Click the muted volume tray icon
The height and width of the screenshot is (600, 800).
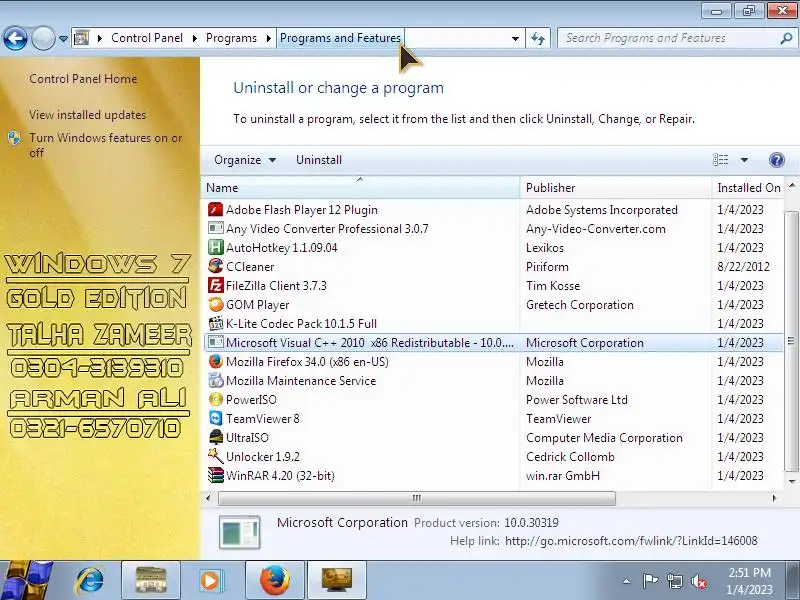[x=698, y=581]
